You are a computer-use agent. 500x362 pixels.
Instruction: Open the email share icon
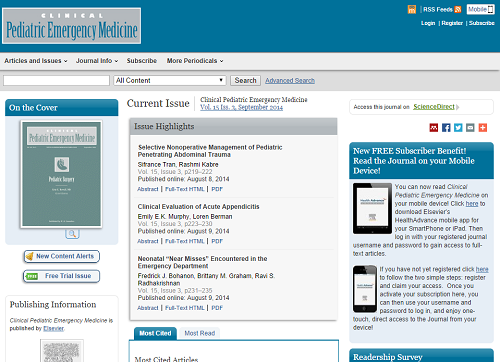coord(470,128)
